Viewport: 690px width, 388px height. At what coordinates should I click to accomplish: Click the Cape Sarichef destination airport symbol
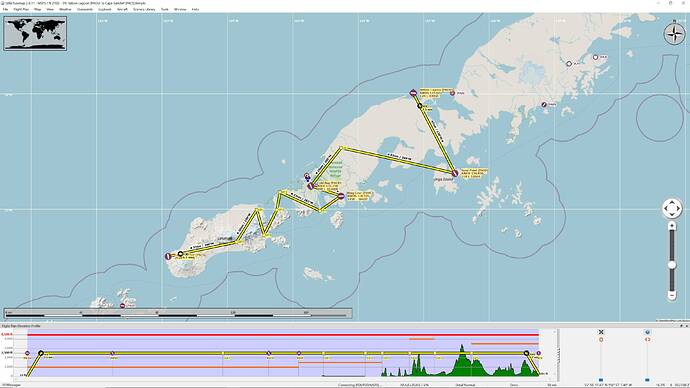[168, 256]
